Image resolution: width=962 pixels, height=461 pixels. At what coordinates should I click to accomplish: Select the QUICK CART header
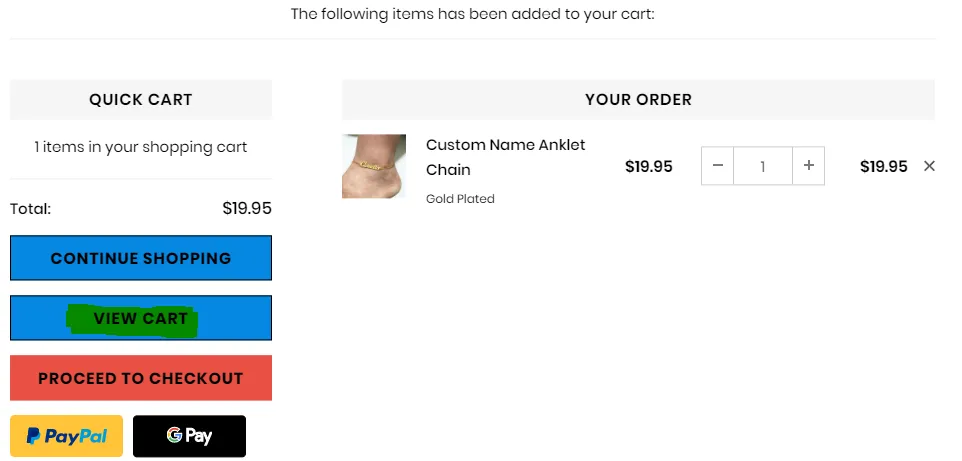[x=140, y=99]
